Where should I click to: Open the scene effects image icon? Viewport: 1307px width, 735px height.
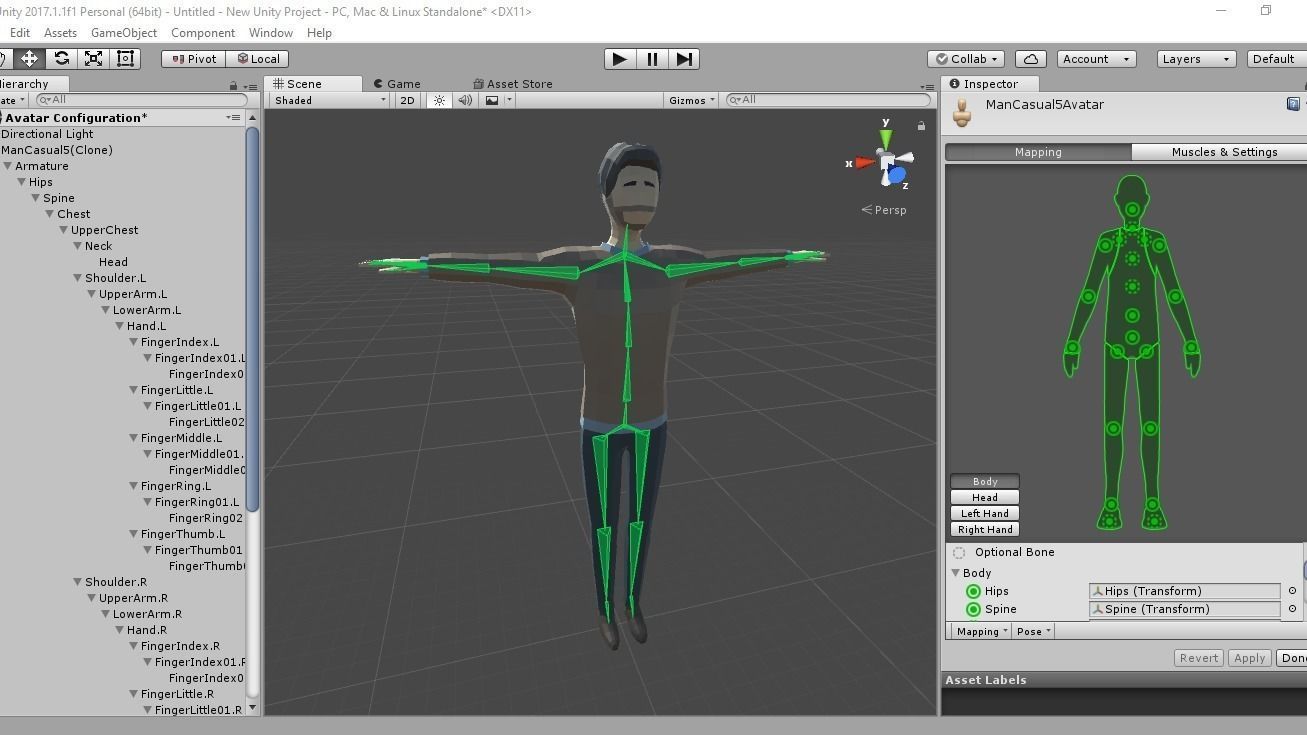492,100
